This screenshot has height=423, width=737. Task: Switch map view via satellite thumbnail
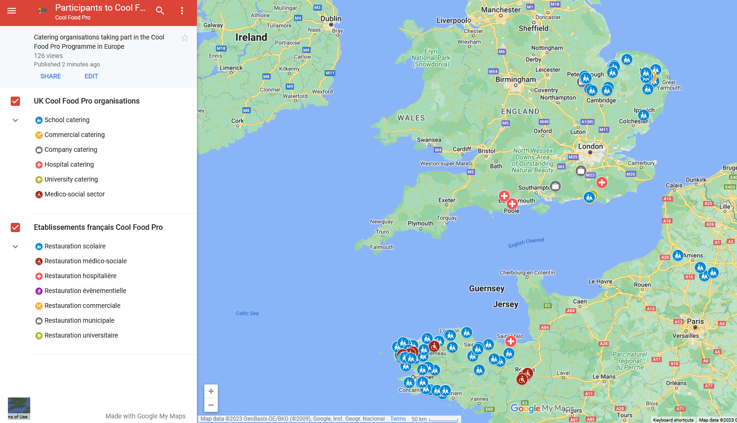(19, 408)
